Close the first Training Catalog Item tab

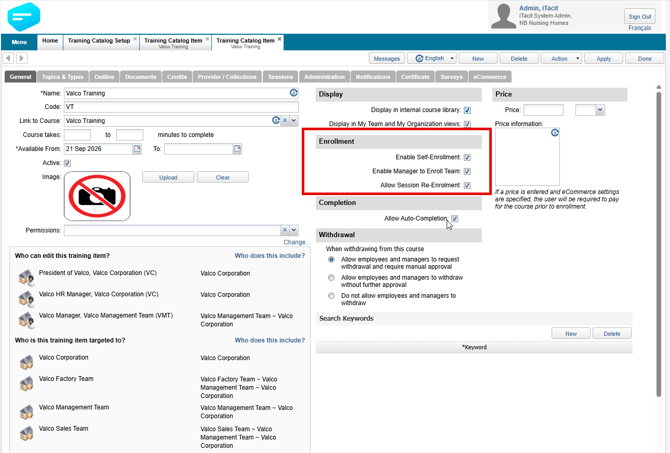click(x=207, y=39)
